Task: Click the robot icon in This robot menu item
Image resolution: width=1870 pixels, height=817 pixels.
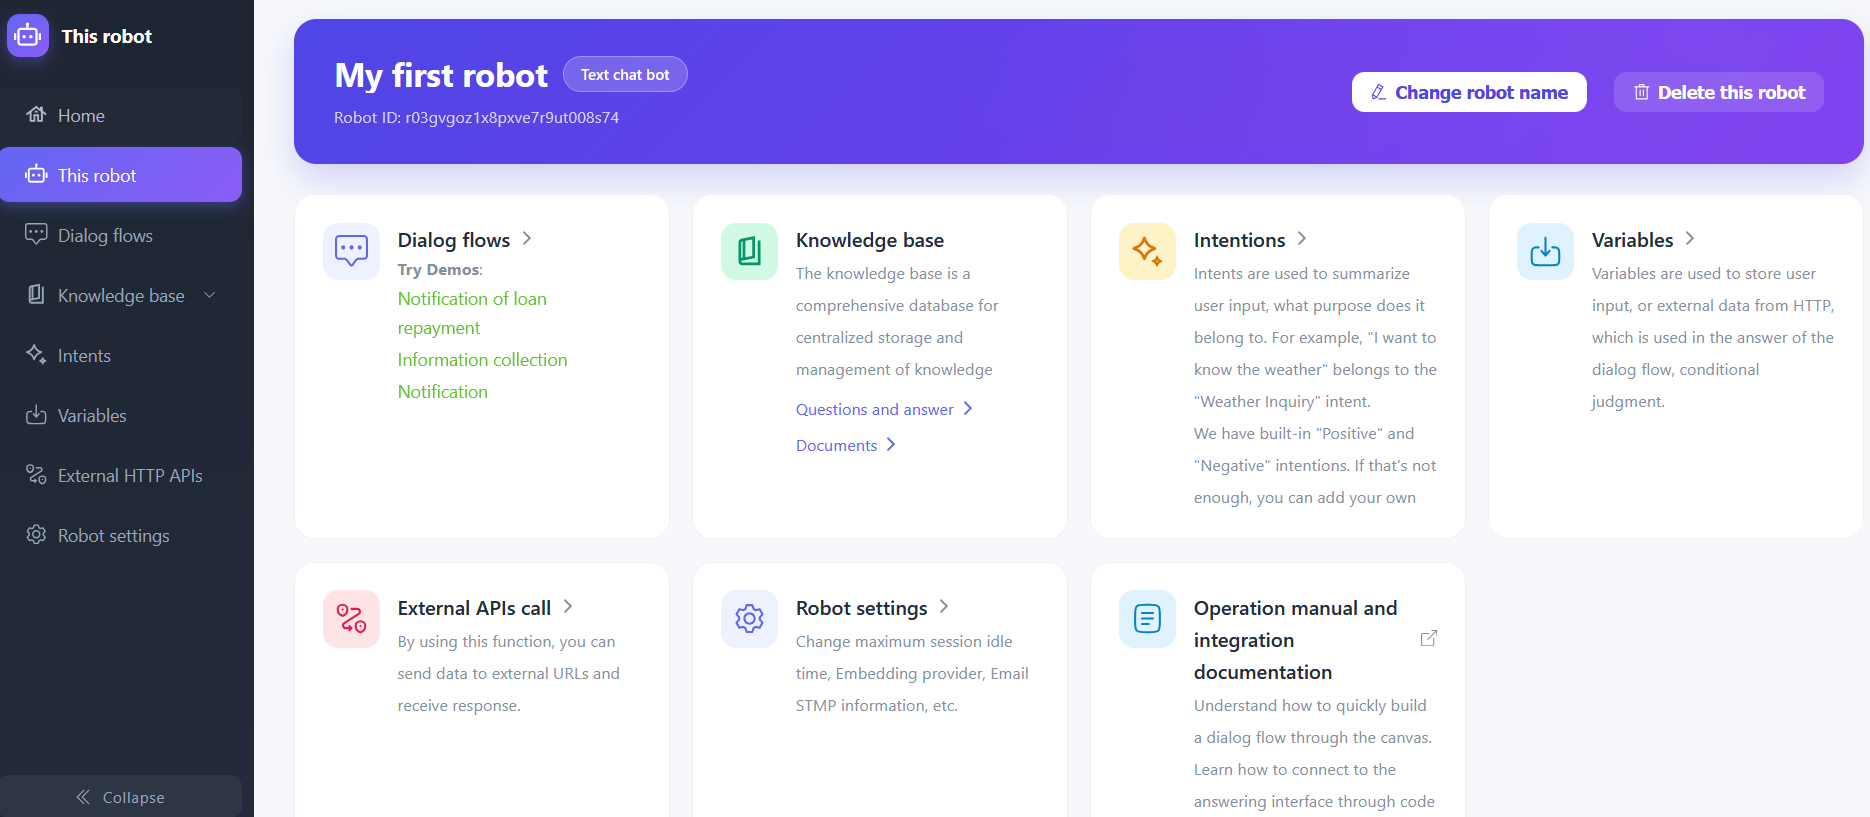Action: [36, 174]
